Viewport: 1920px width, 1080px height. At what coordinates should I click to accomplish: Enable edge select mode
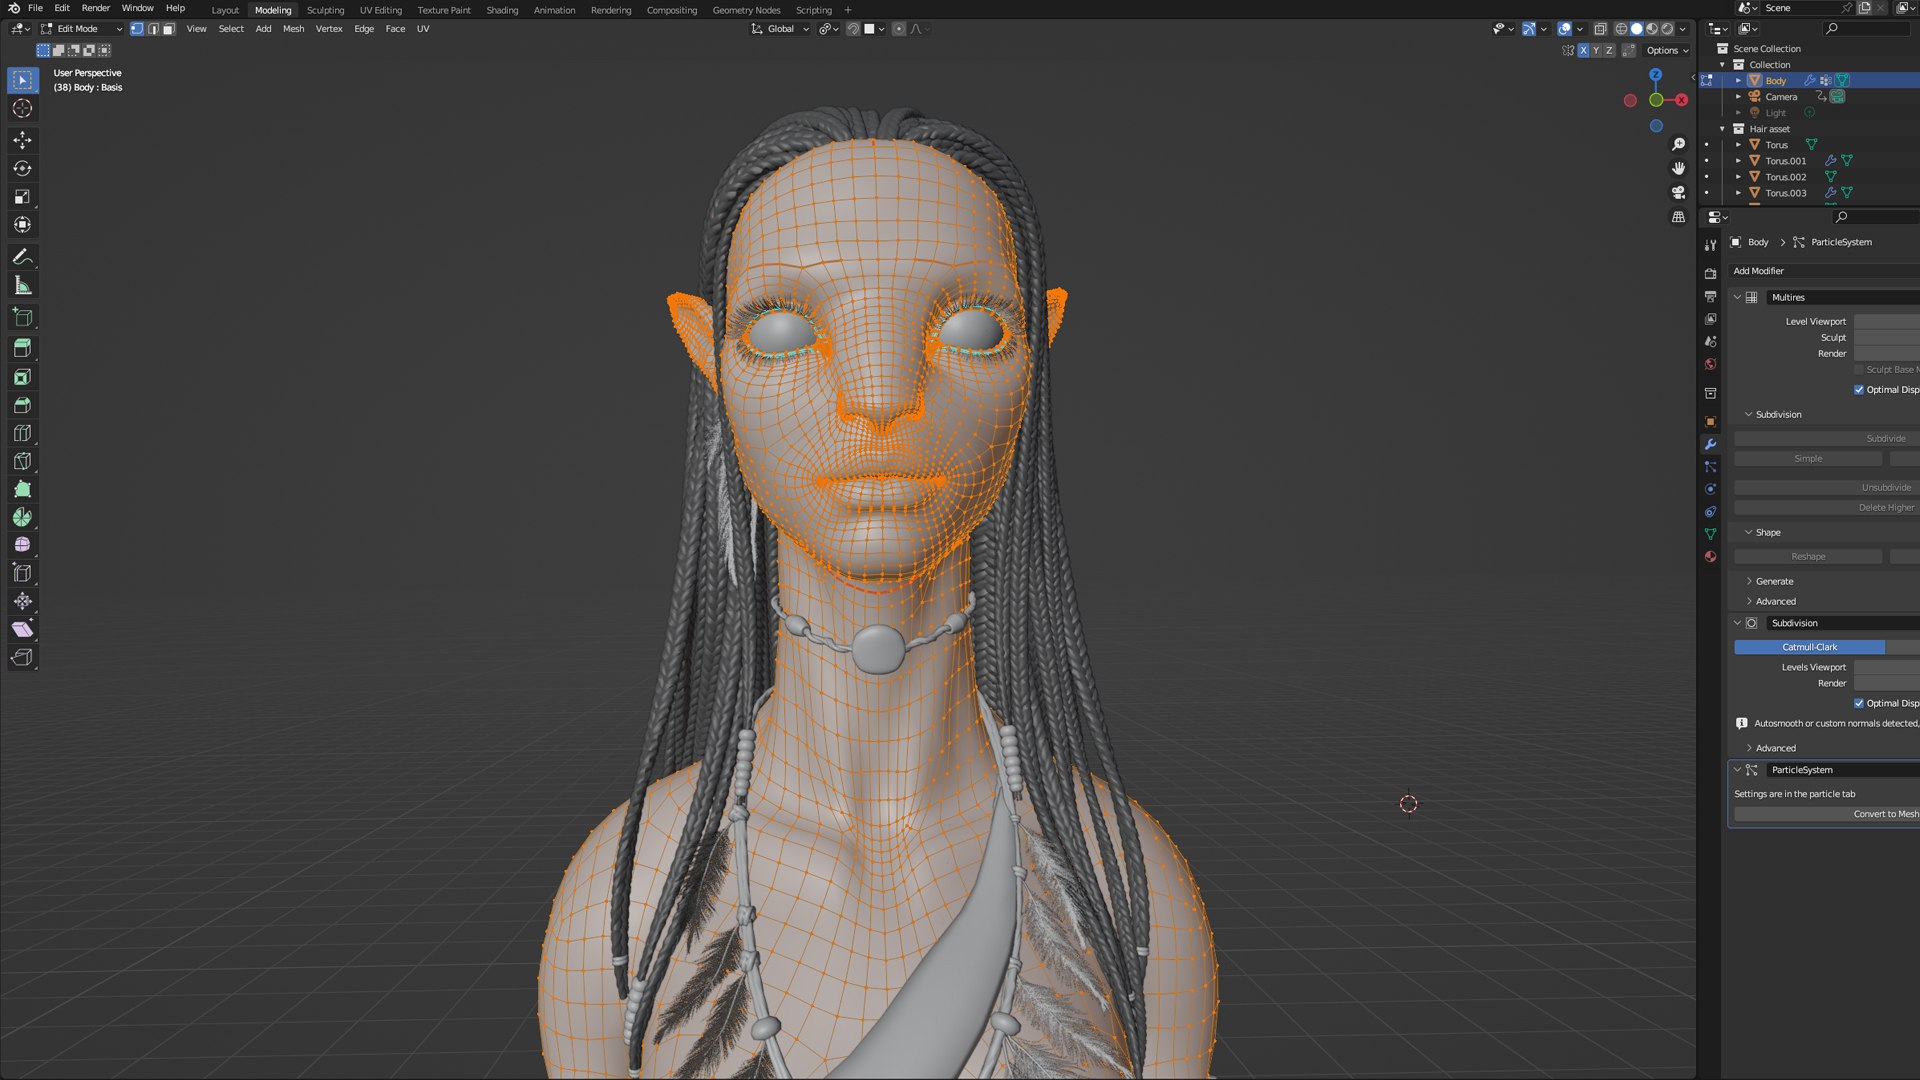[153, 29]
